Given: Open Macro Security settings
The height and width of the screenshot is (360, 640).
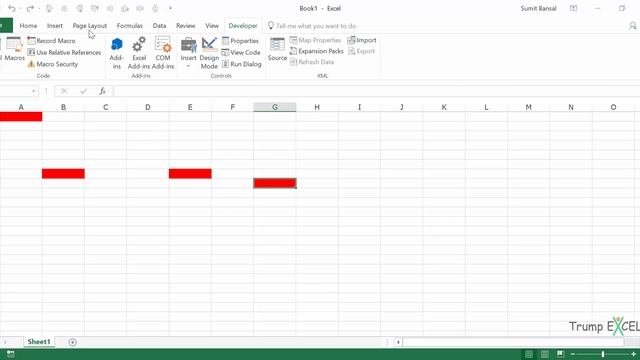Looking at the screenshot, I should click(53, 64).
